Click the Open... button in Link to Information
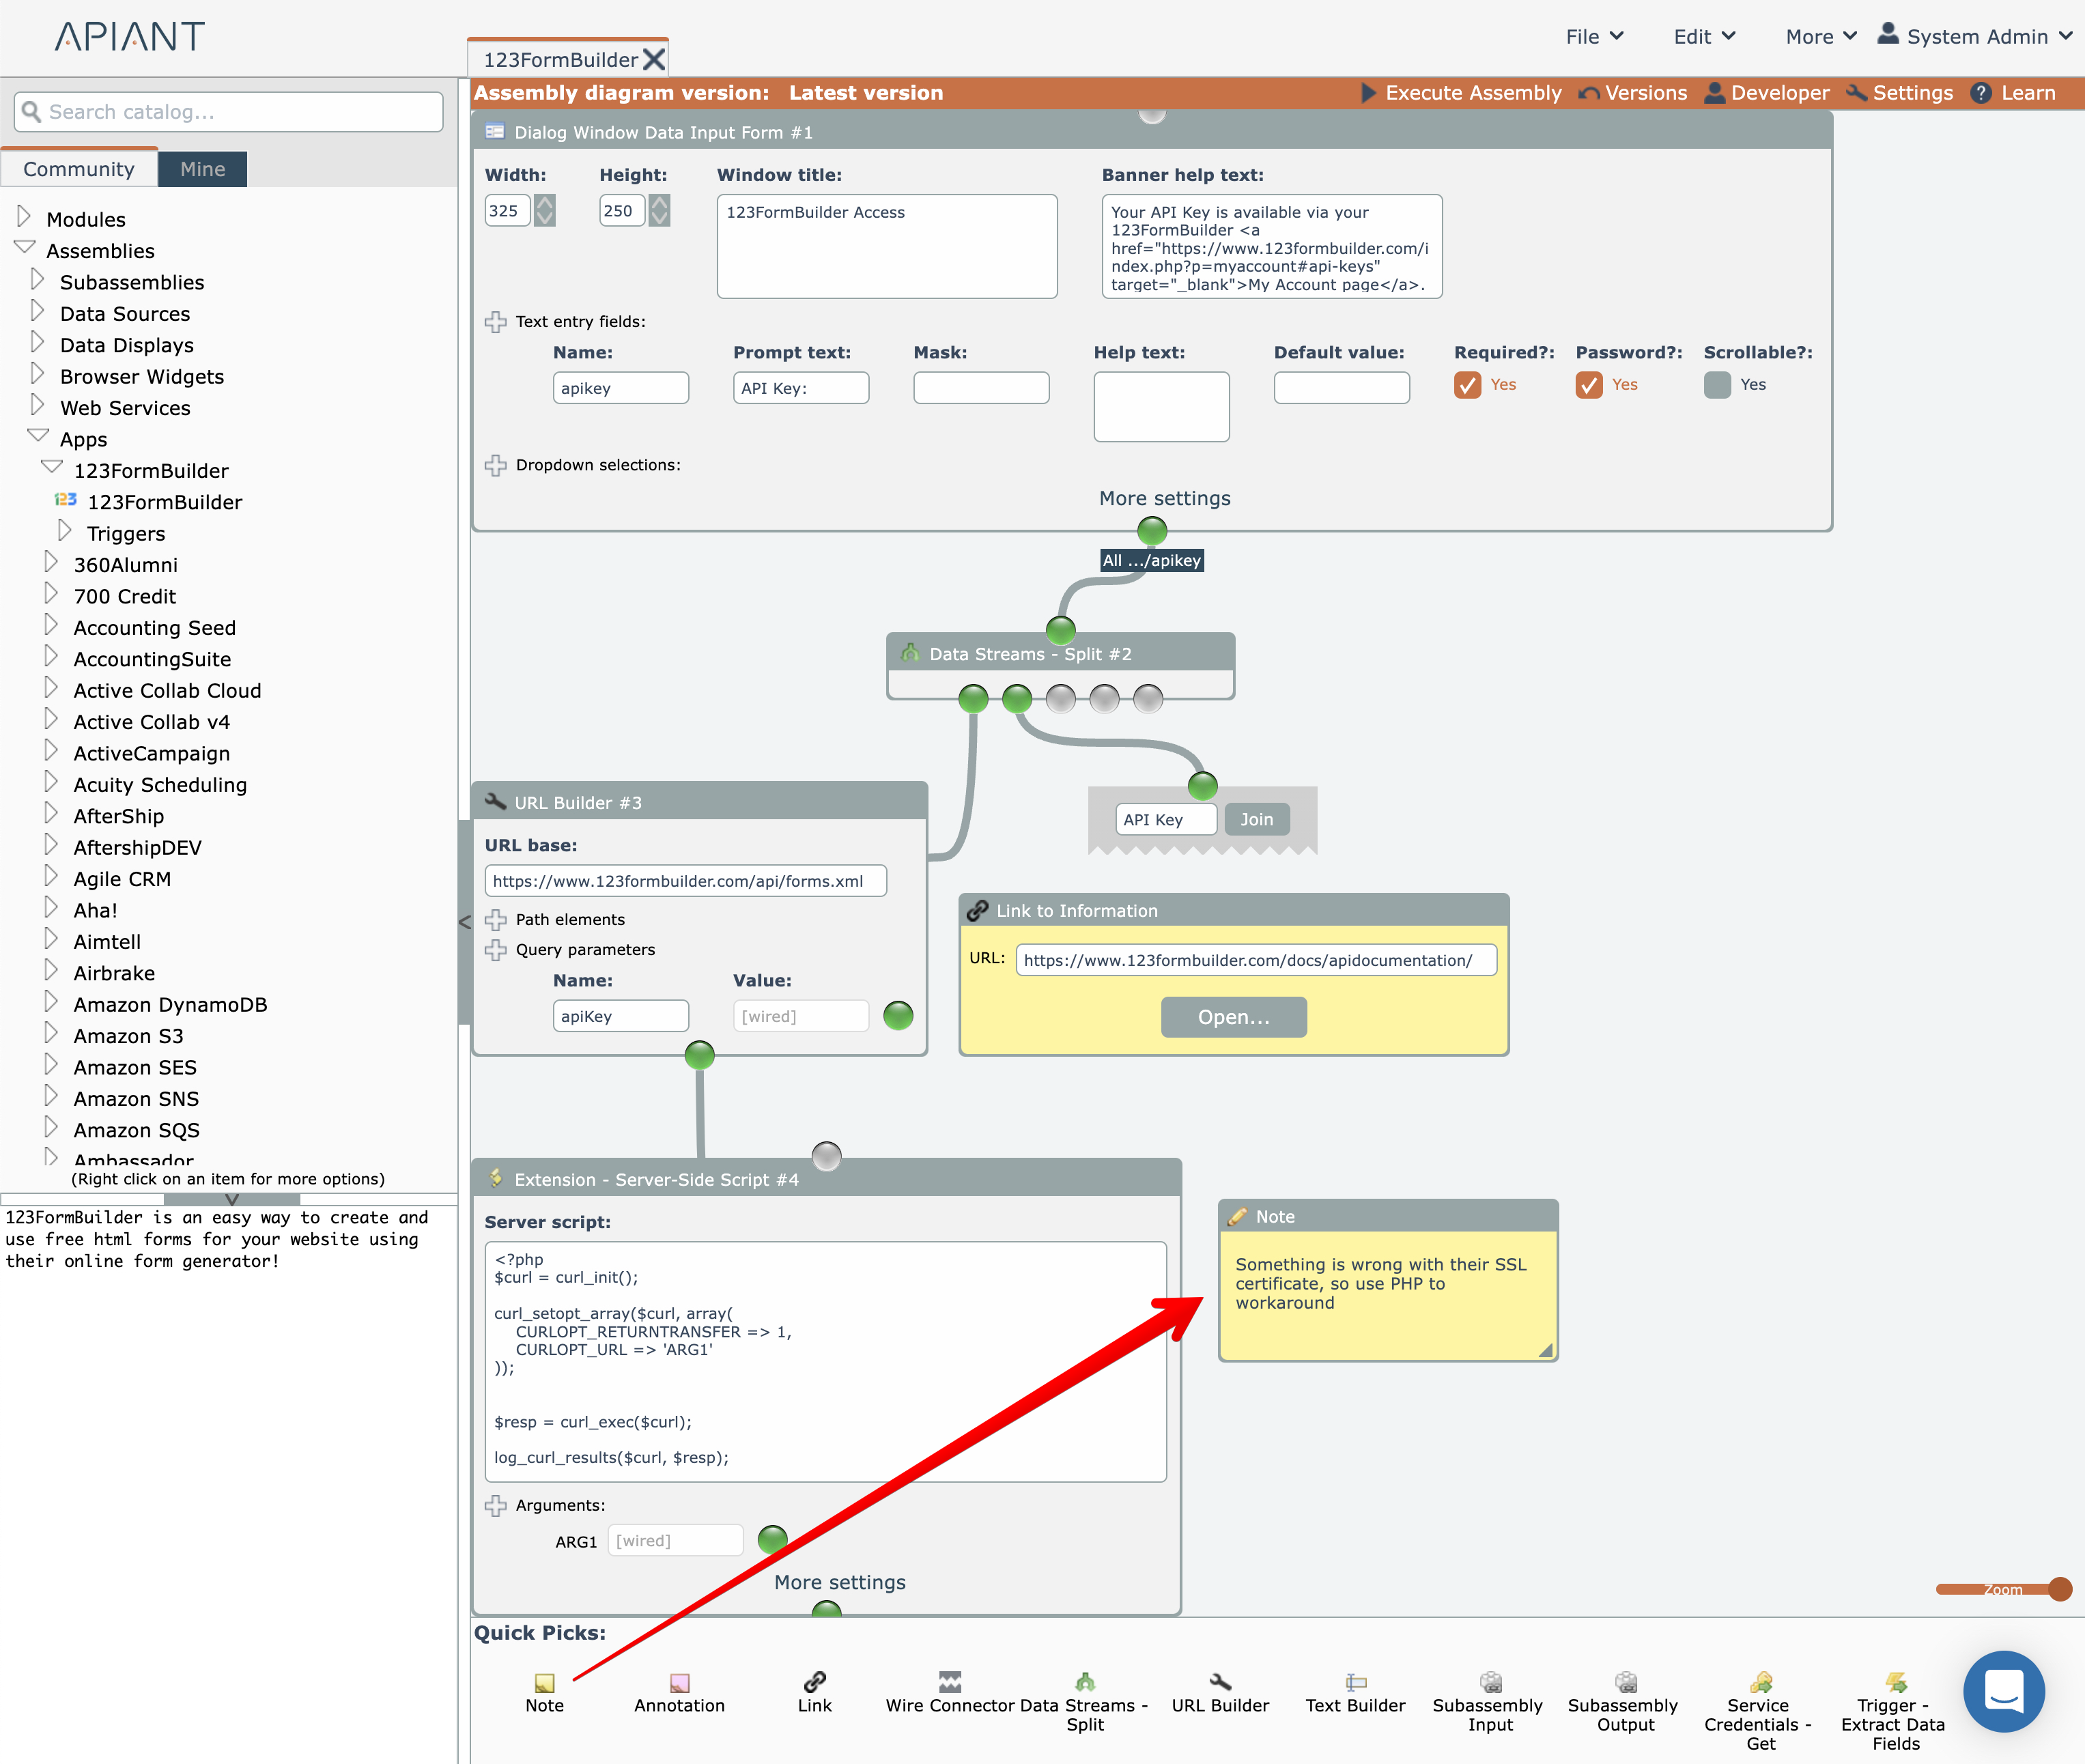 (1233, 1017)
